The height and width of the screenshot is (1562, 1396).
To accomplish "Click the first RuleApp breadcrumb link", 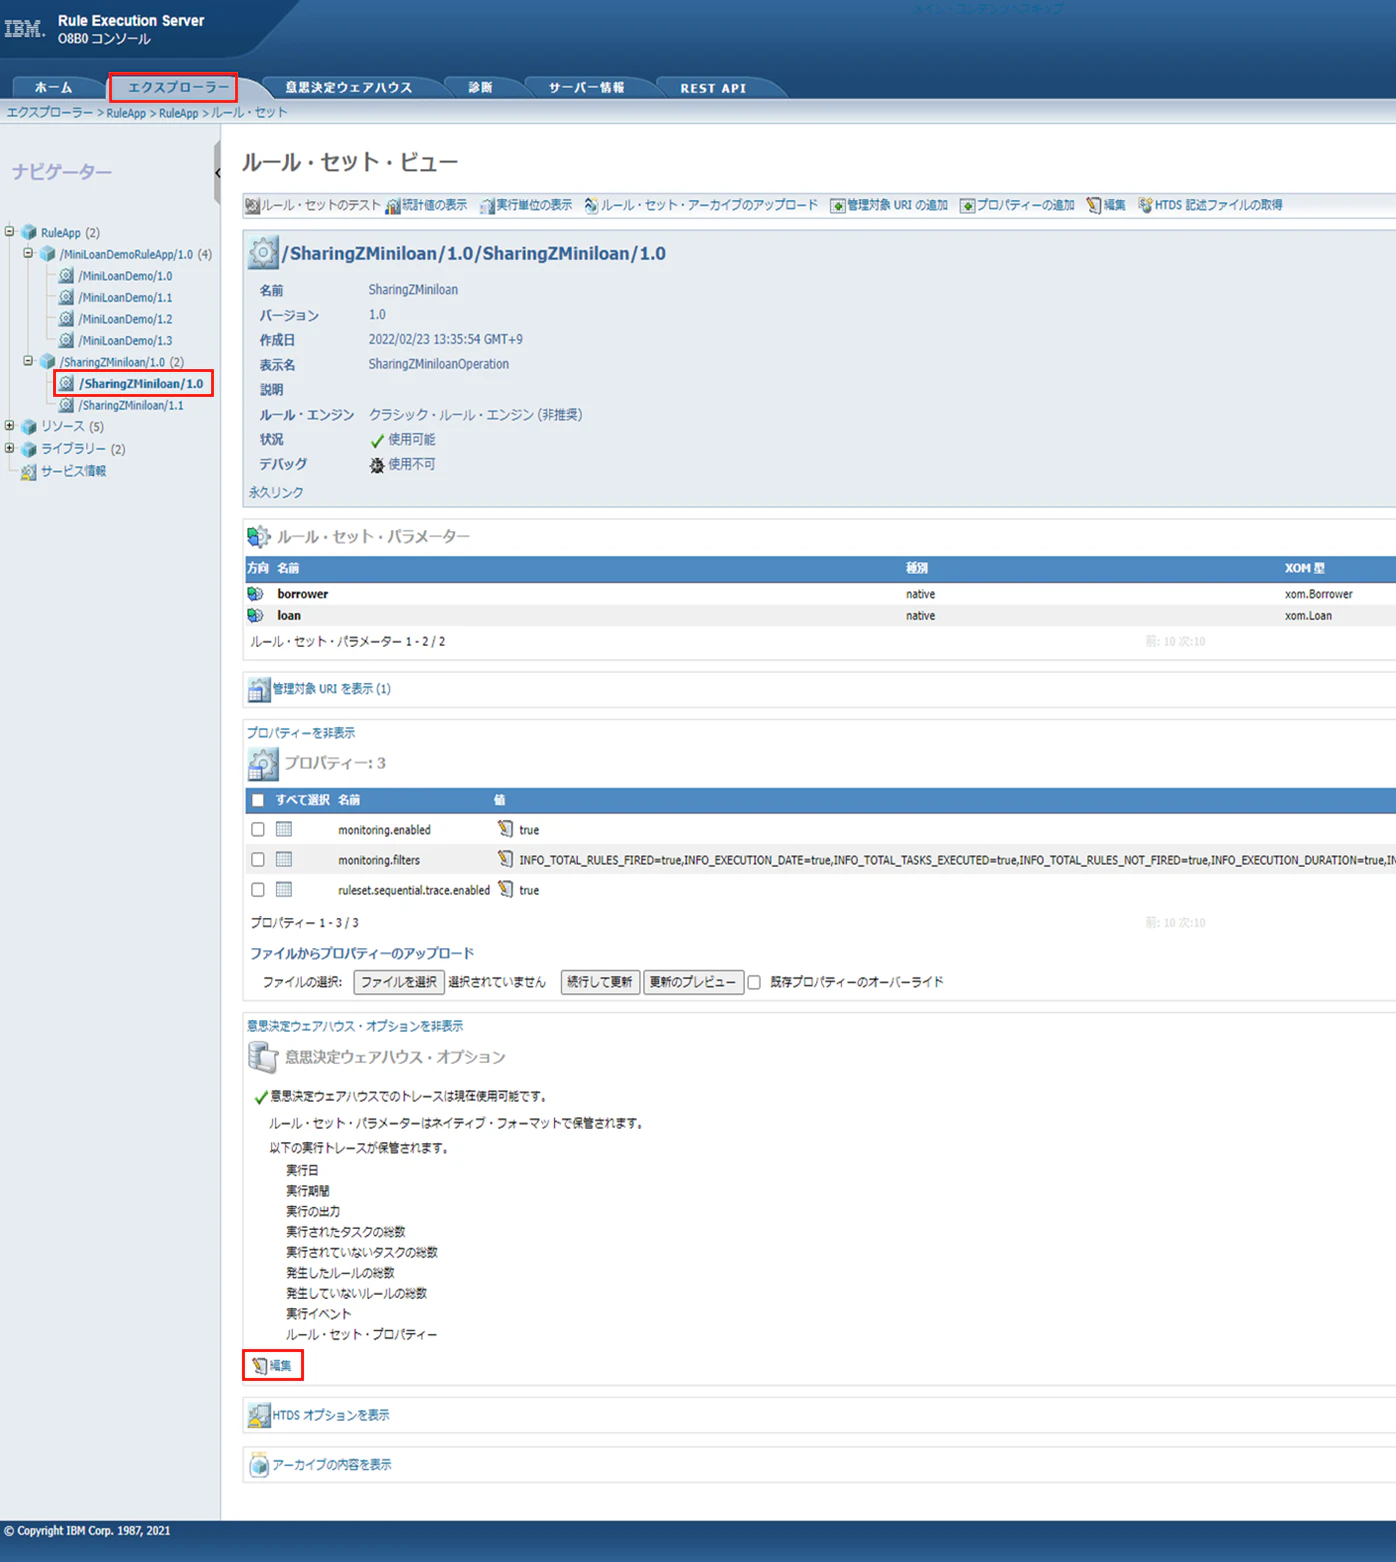I will click(x=126, y=113).
